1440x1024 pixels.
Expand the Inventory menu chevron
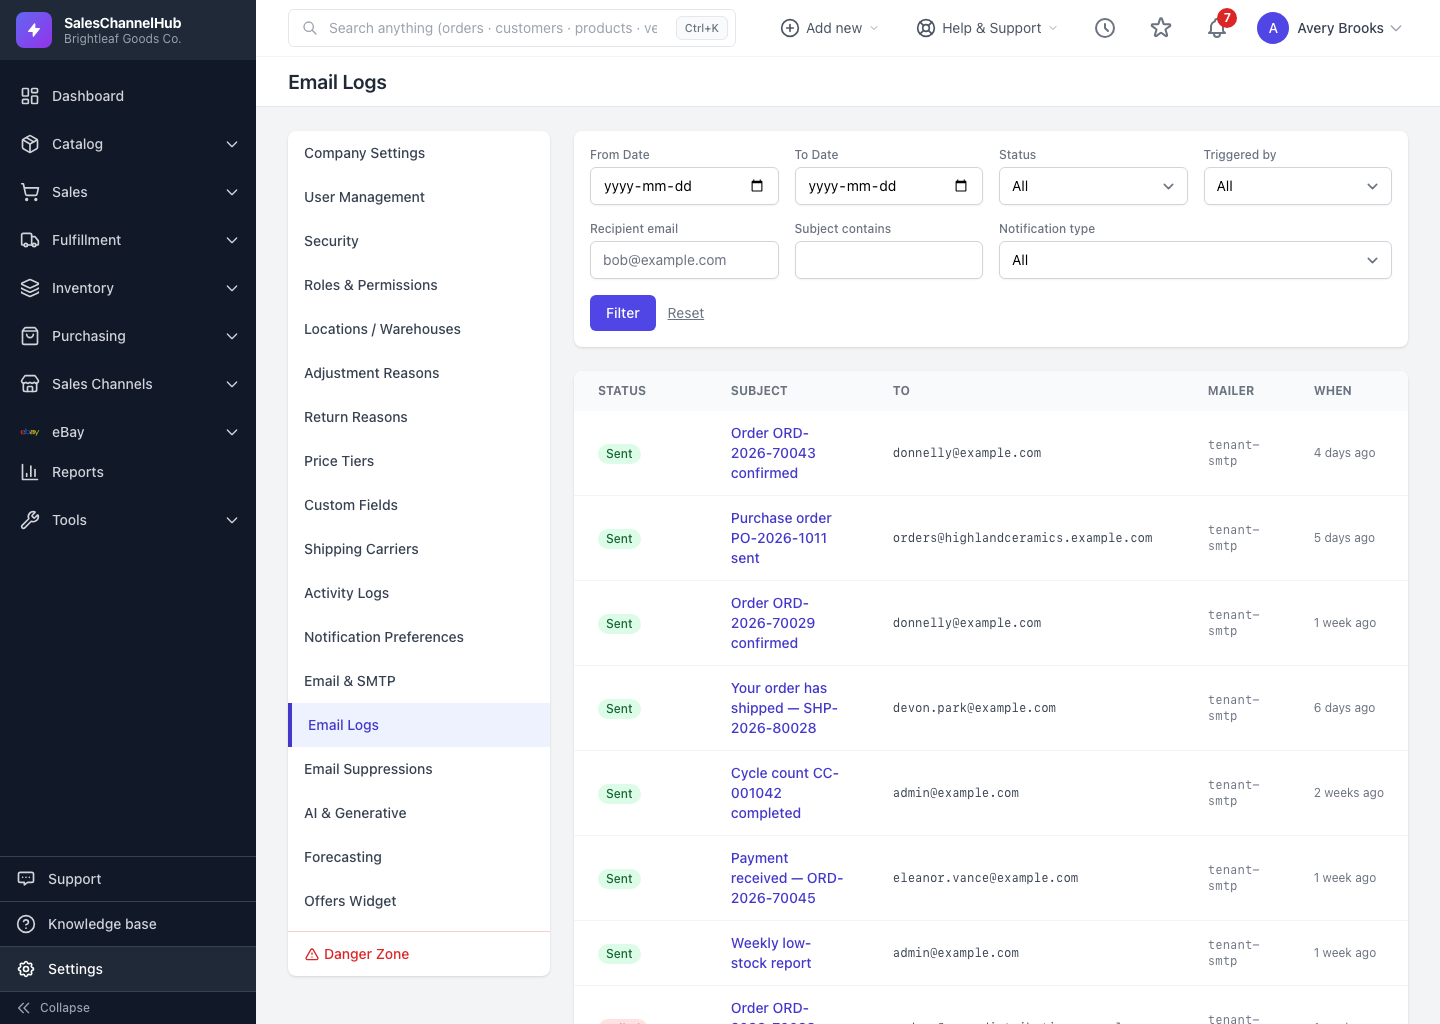(x=232, y=288)
